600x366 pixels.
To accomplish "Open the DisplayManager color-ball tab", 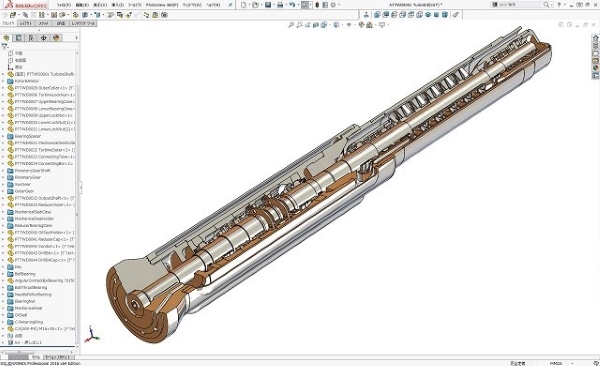I will pos(56,38).
